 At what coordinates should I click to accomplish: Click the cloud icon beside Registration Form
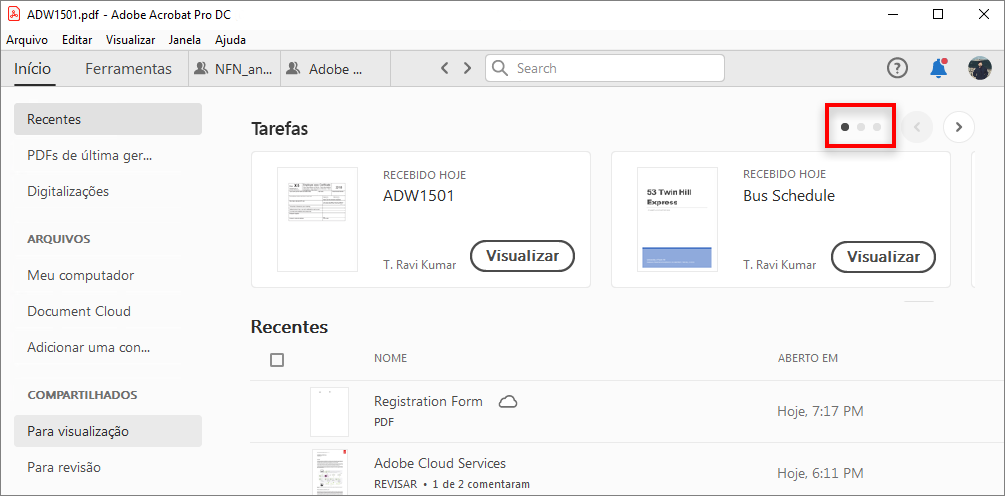[x=508, y=402]
